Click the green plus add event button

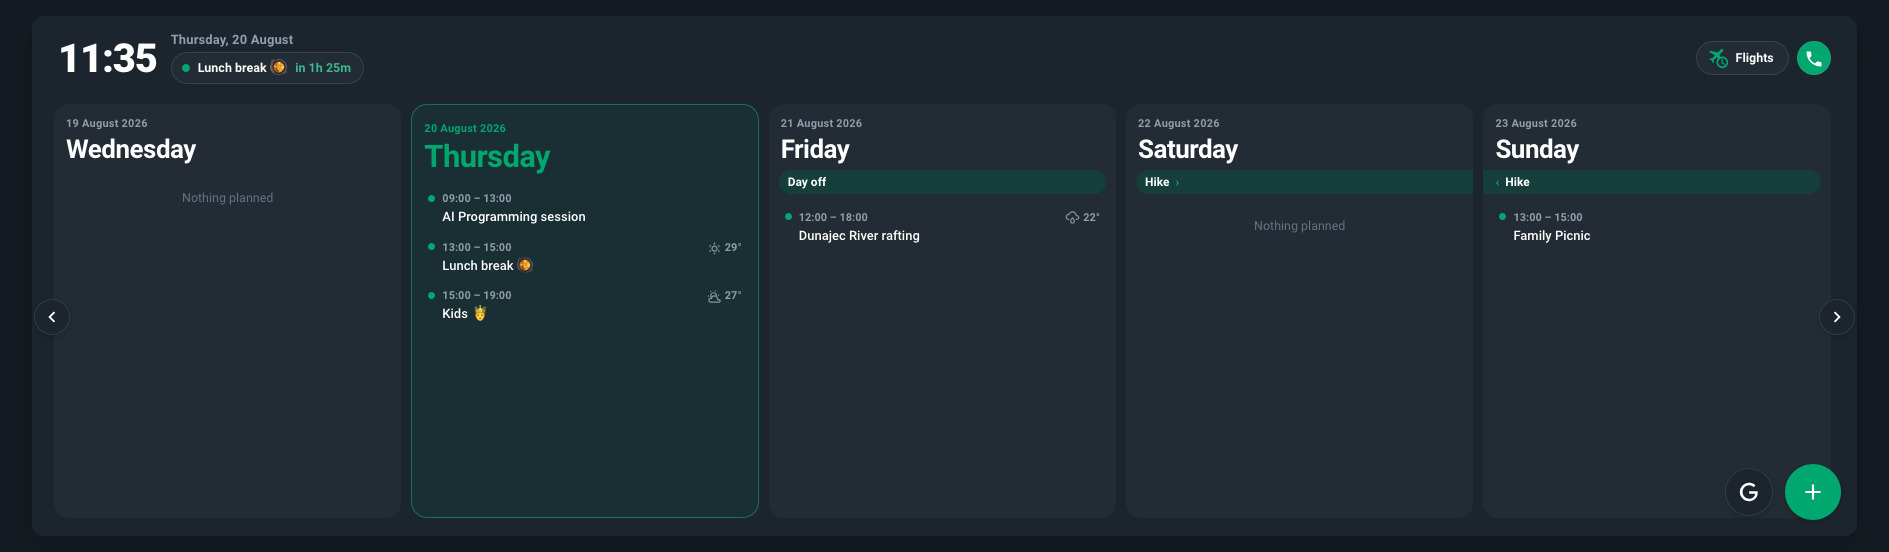[x=1812, y=492]
